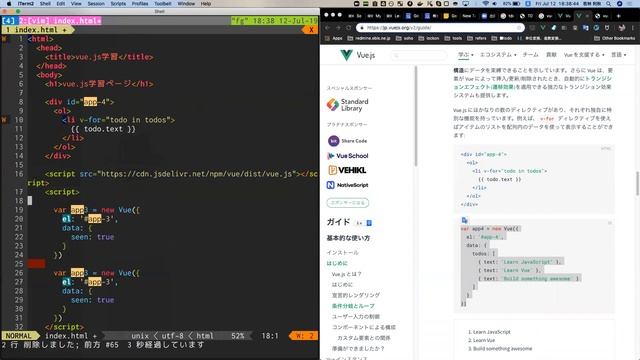Click line 10 li v-for code
Image resolution: width=640 pixels, height=360 pixels.
pyautogui.click(x=118, y=120)
